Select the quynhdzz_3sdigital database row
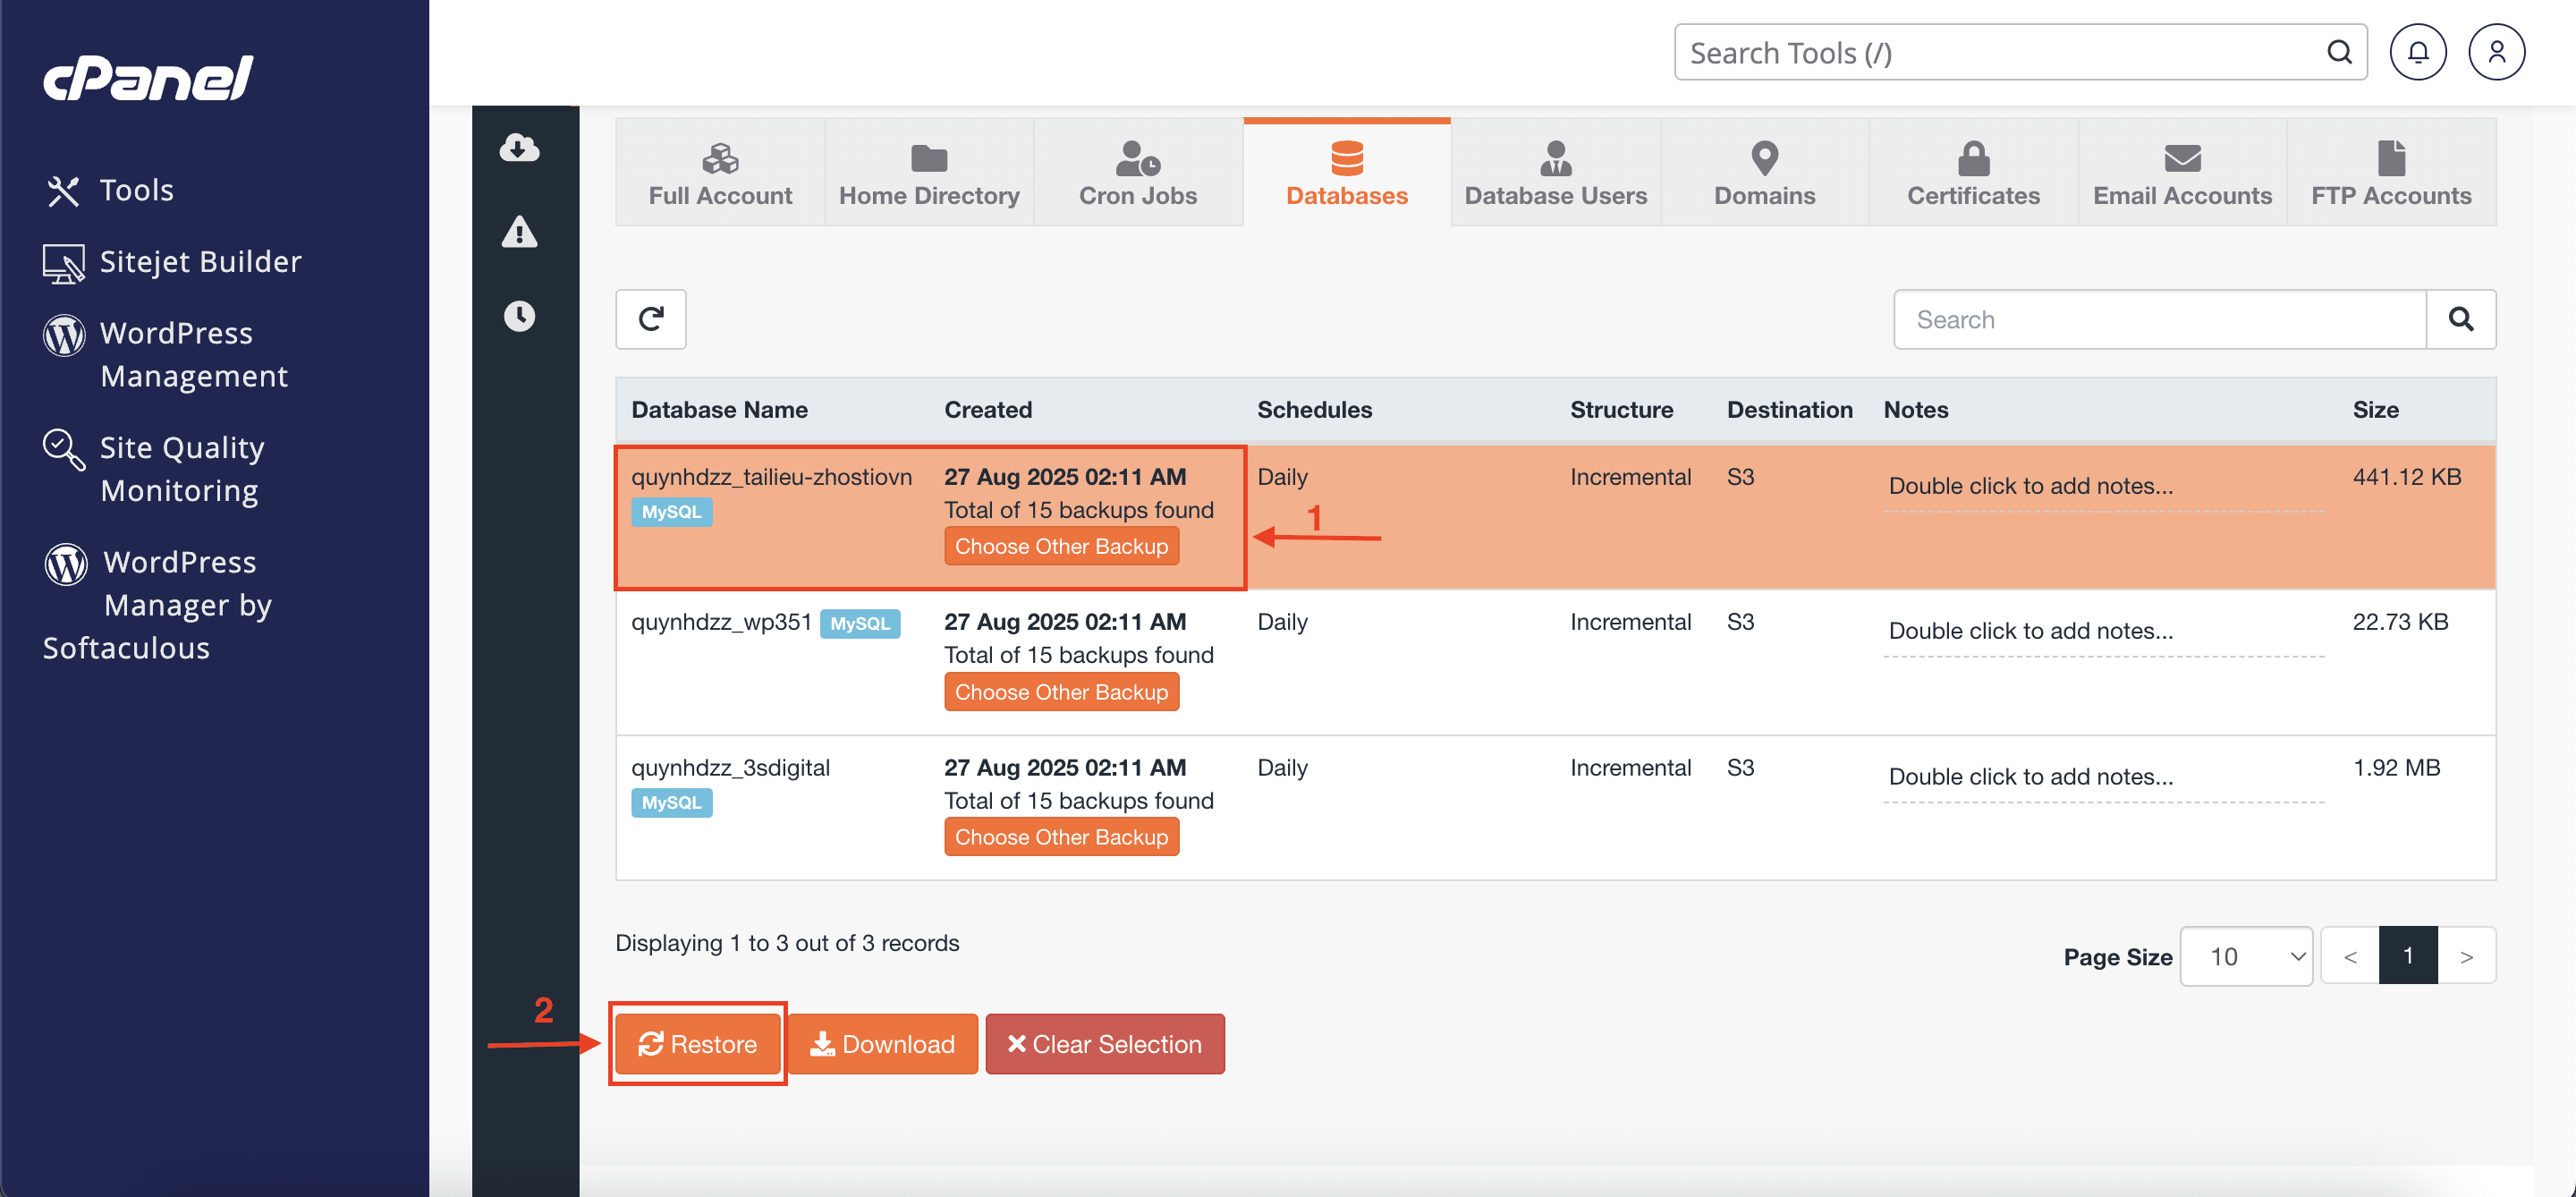The width and height of the screenshot is (2576, 1197). [730, 768]
